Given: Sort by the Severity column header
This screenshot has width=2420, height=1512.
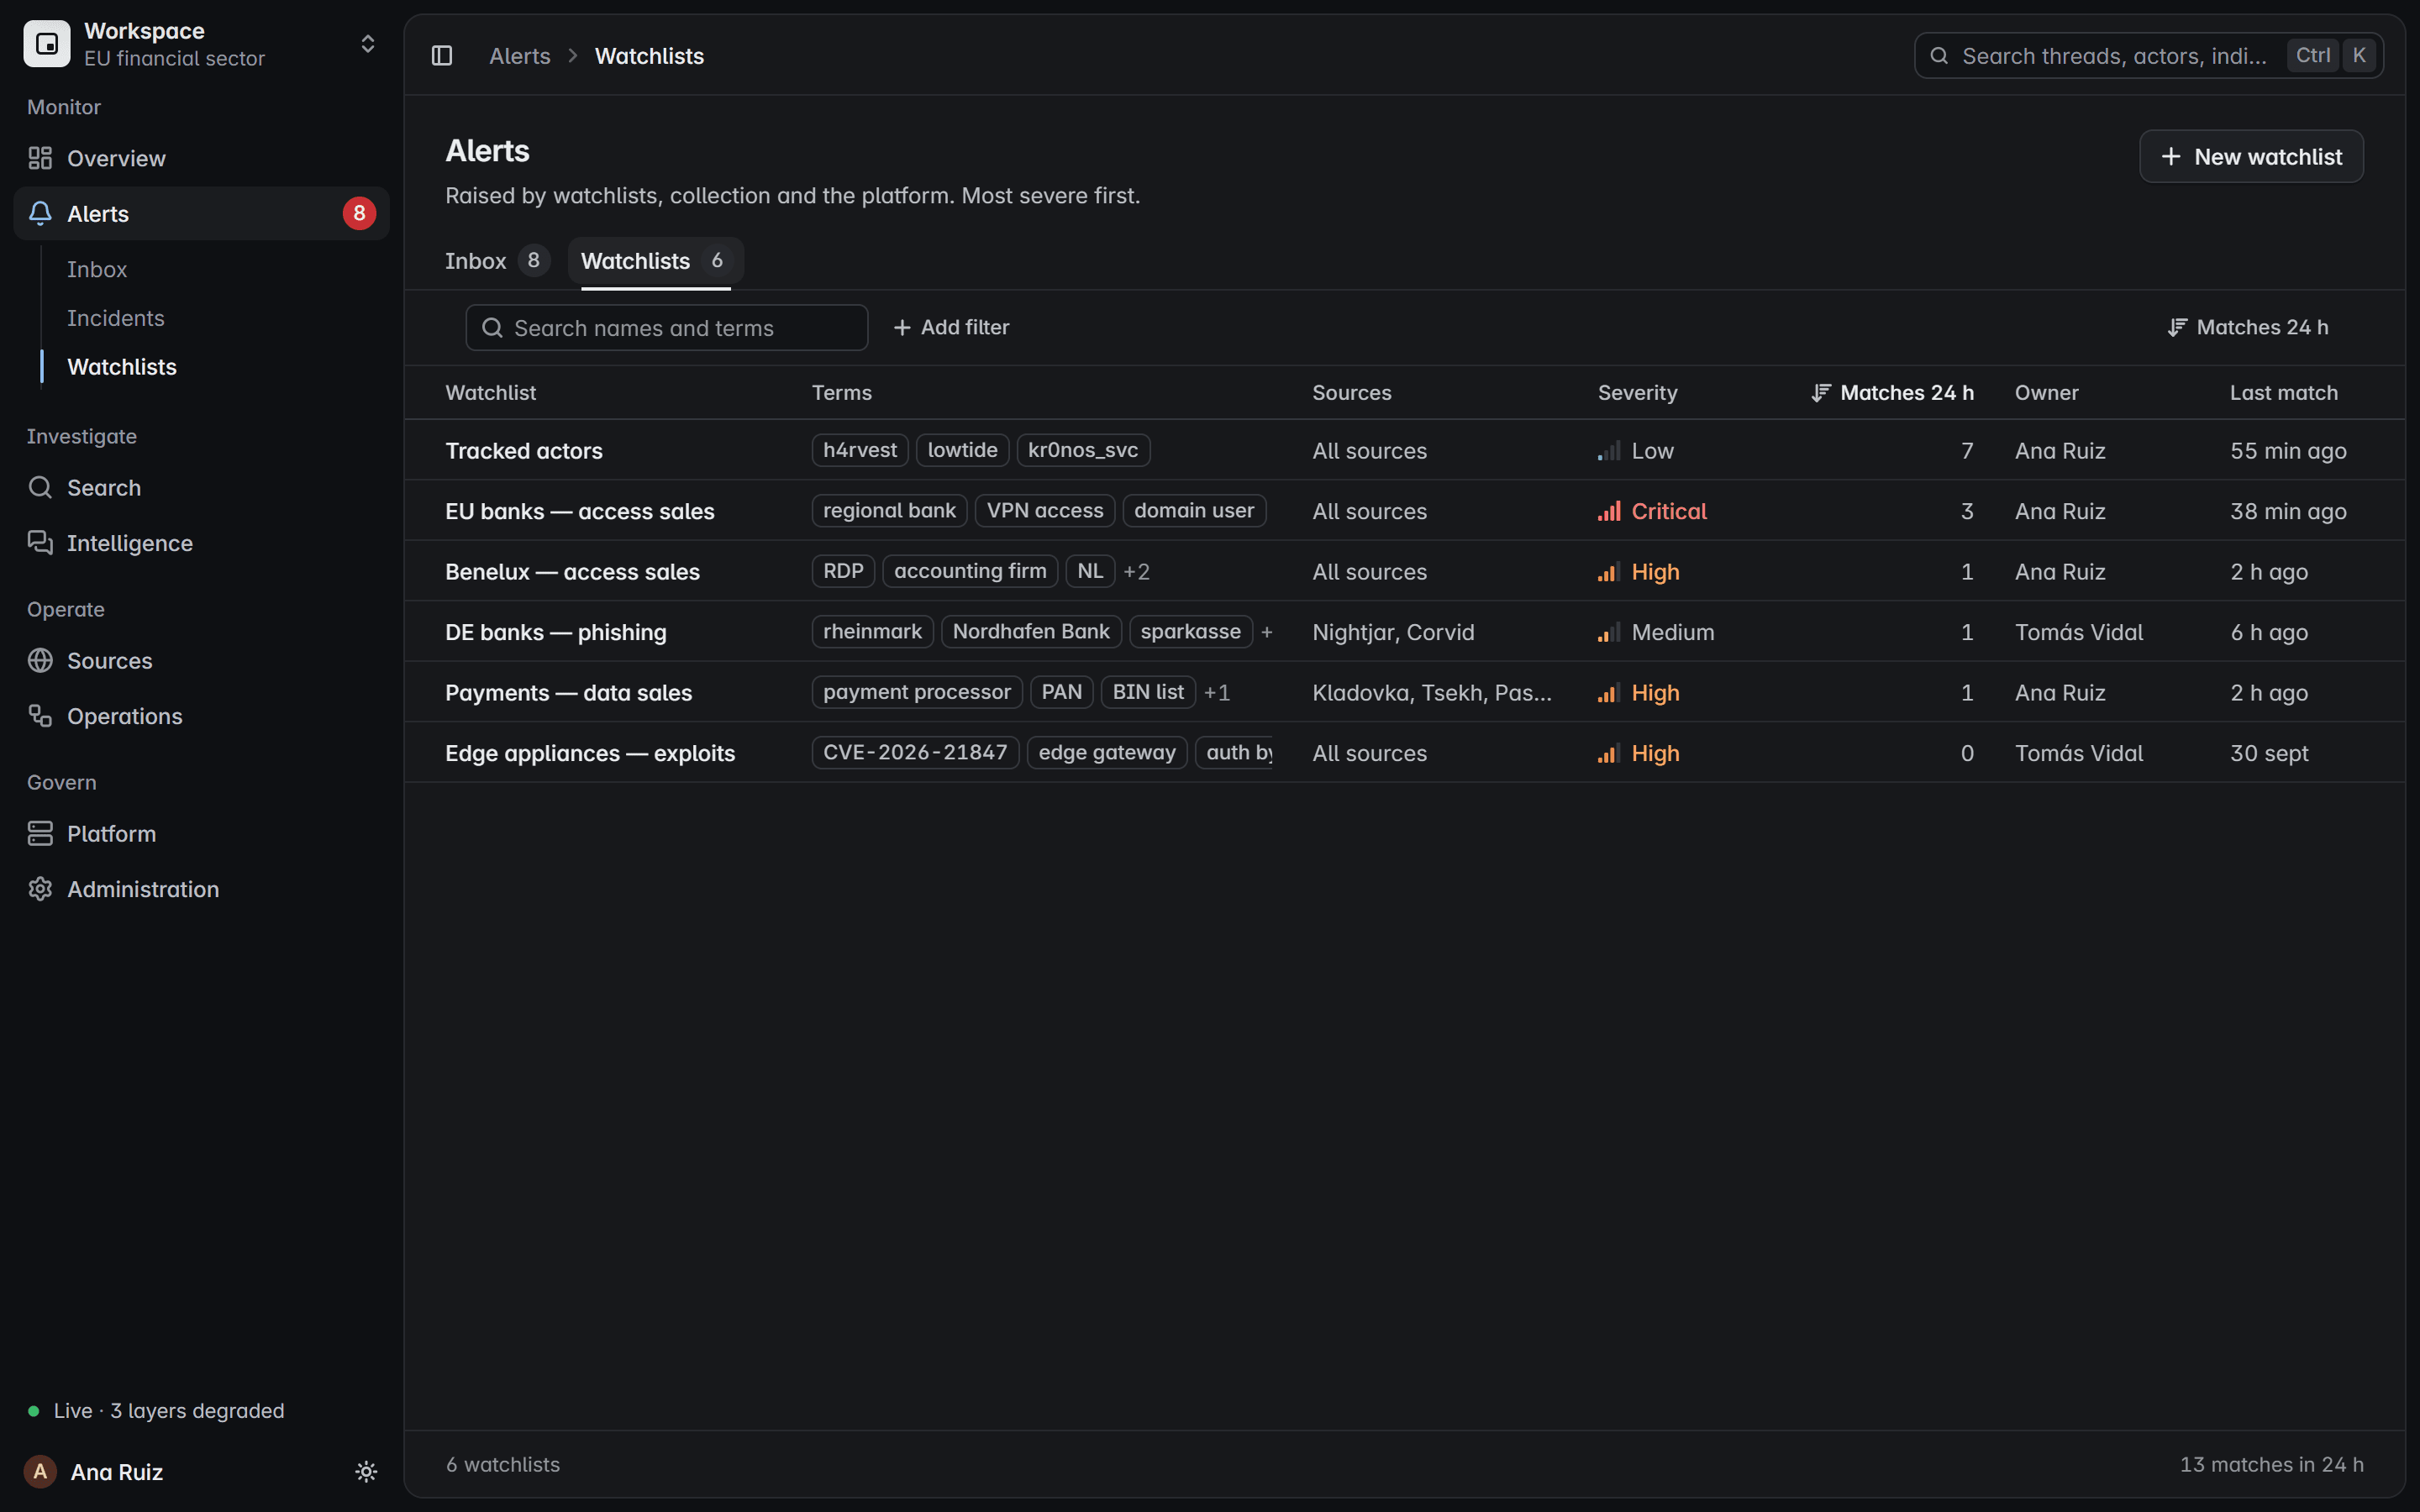Looking at the screenshot, I should 1637,393.
